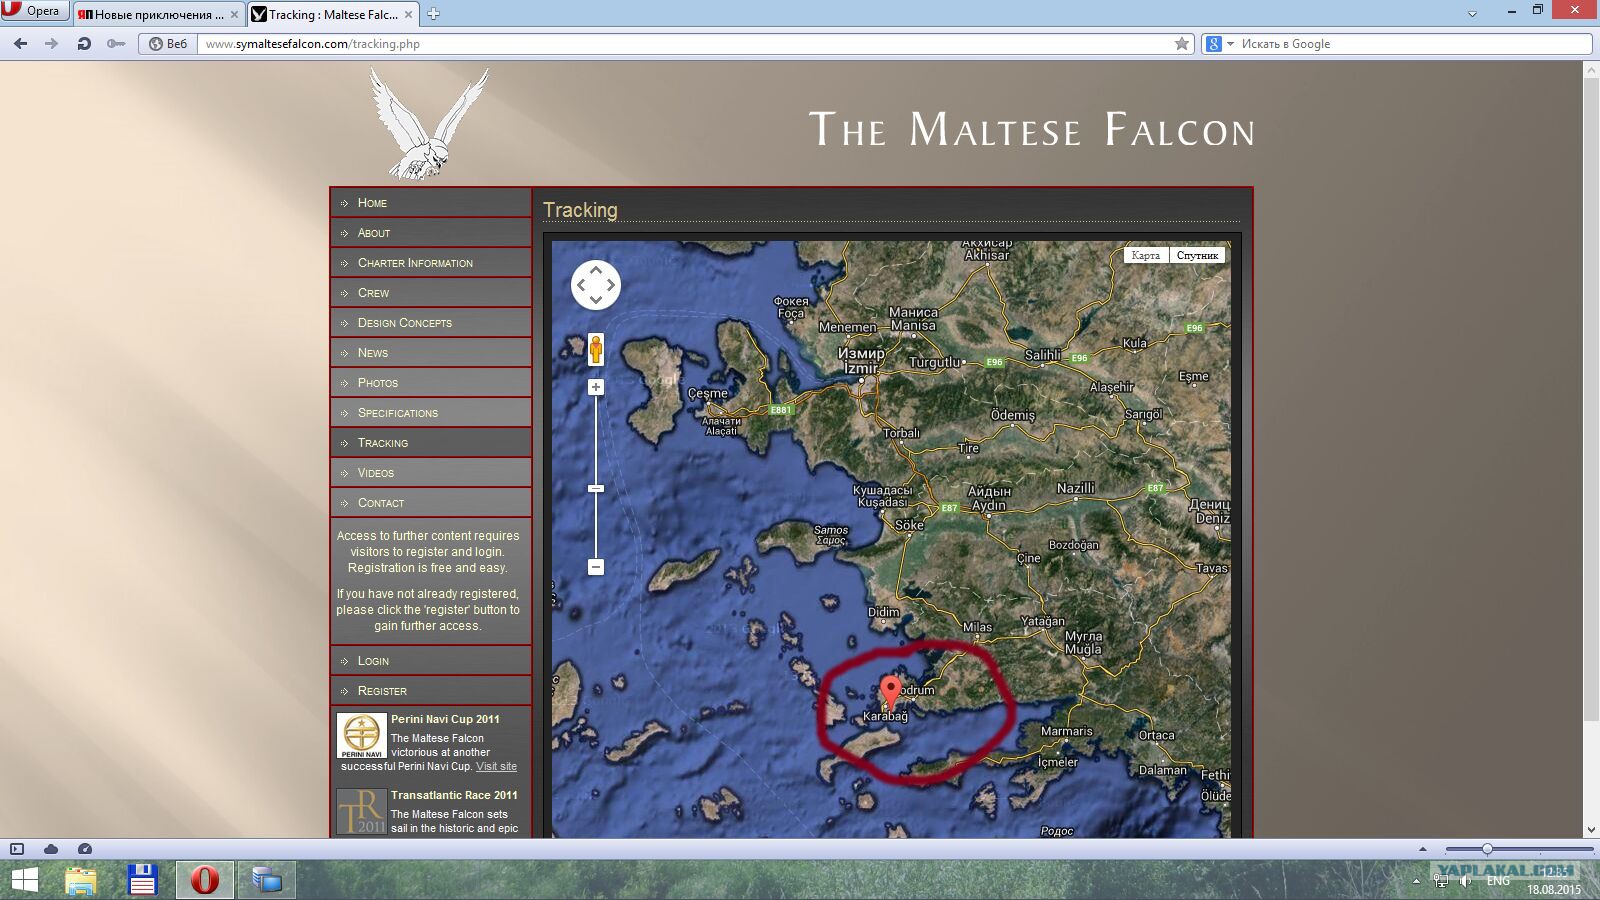Open the Opera main menu button
Viewport: 1600px width, 900px height.
pos(34,11)
